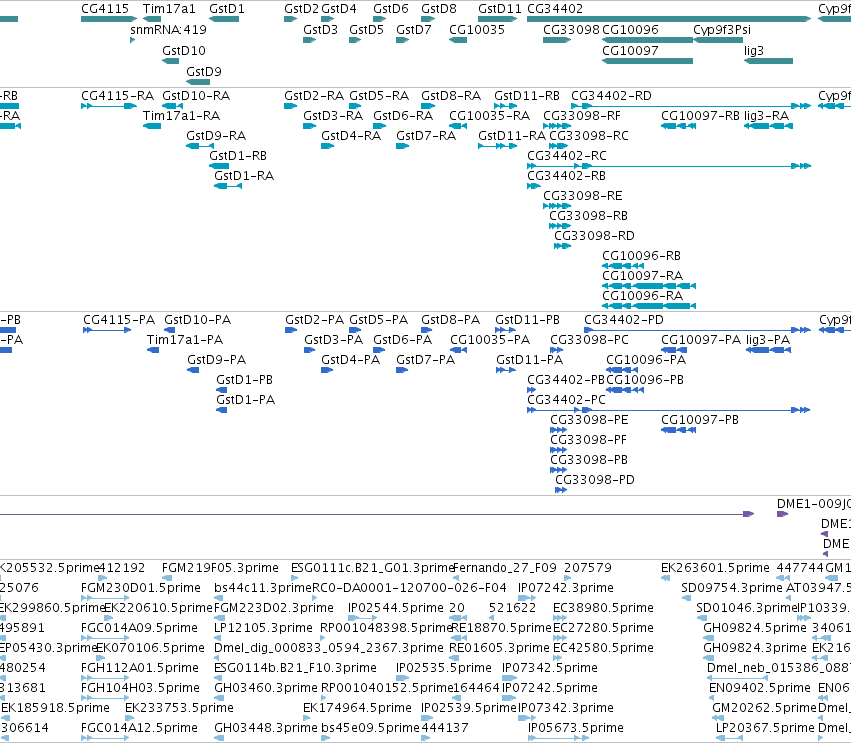Click the GstD10-RA transcript label
The height and width of the screenshot is (743, 851).
tap(196, 96)
